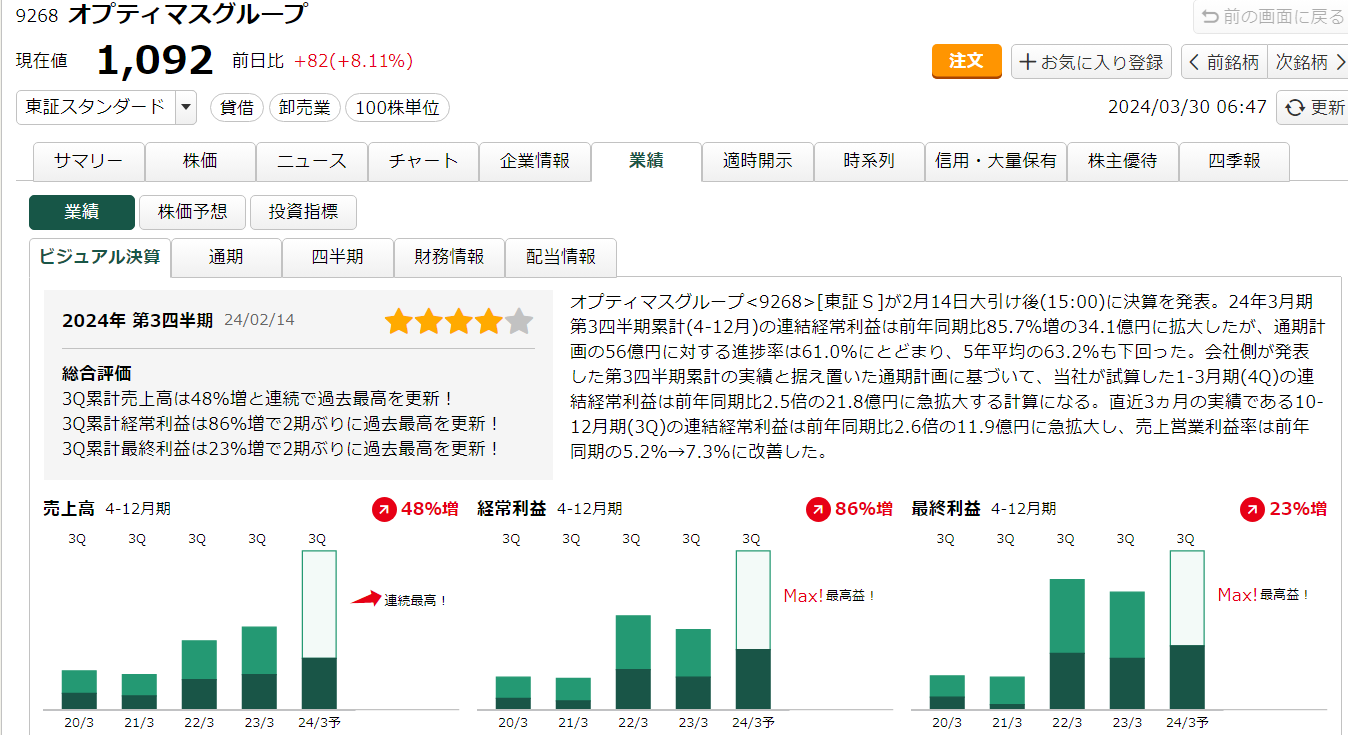
Task: Click the 経常利益 22/3 bar
Action: click(633, 662)
